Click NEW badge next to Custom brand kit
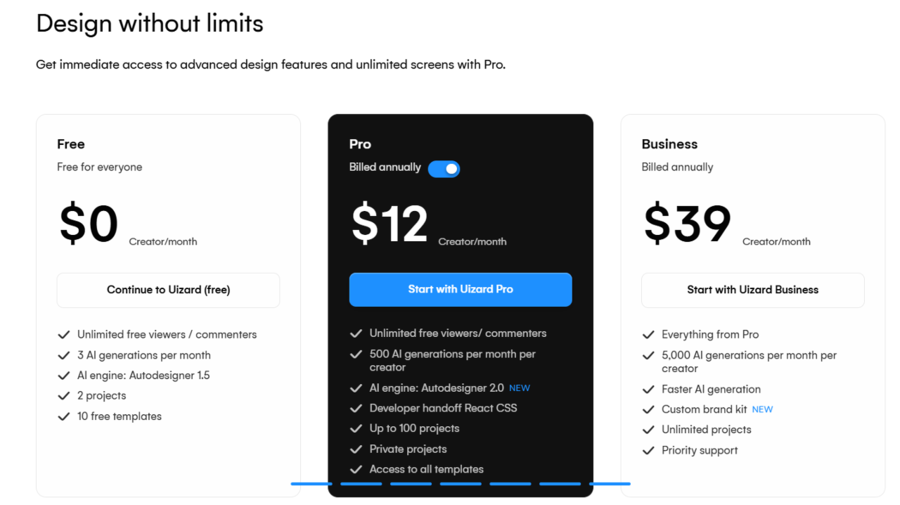Screen dimensions: 900x505 point(762,410)
